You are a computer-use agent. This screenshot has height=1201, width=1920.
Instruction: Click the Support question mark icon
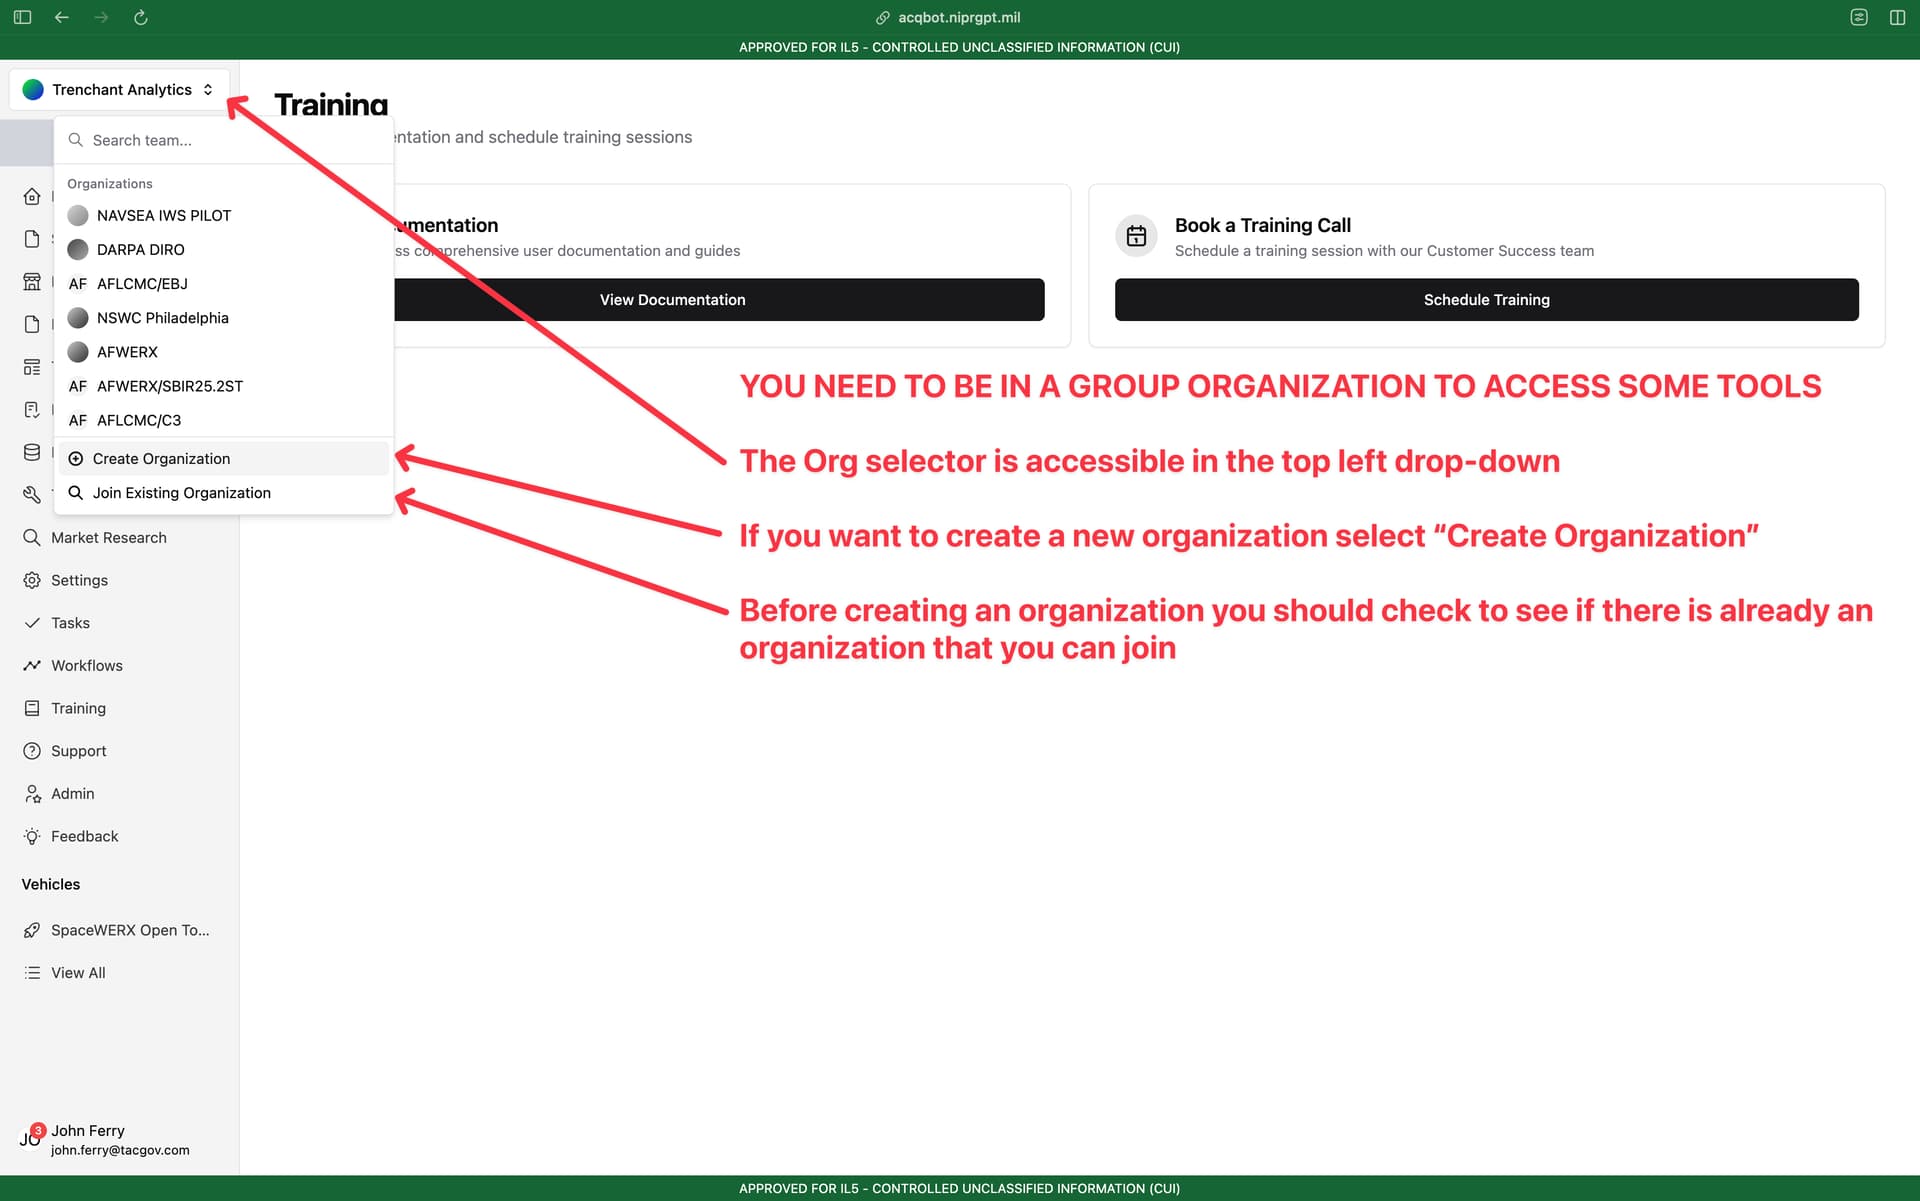tap(32, 751)
